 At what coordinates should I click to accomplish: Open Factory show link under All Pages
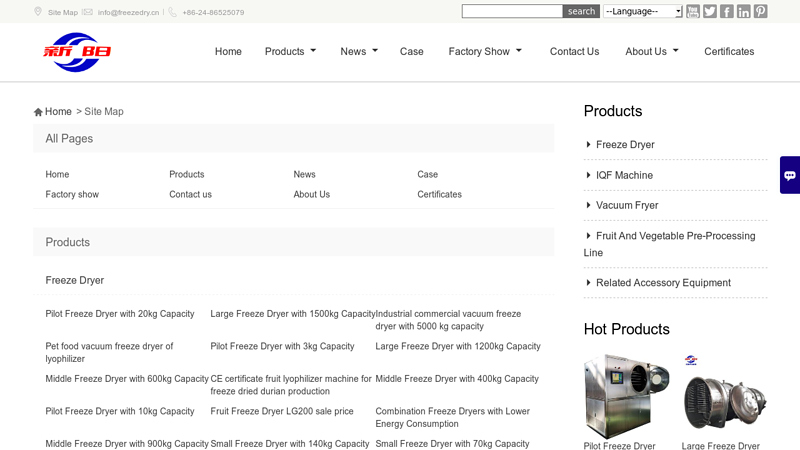tap(72, 194)
